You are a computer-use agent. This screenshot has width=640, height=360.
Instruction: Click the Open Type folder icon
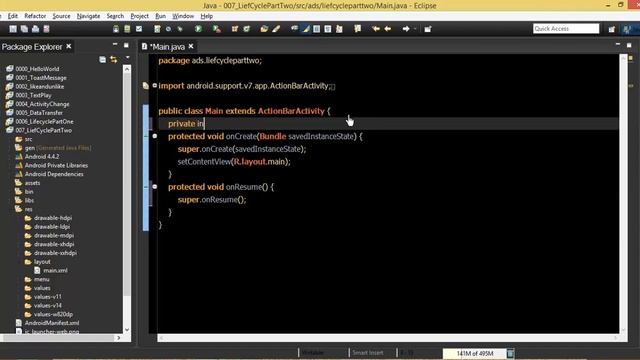[264, 29]
